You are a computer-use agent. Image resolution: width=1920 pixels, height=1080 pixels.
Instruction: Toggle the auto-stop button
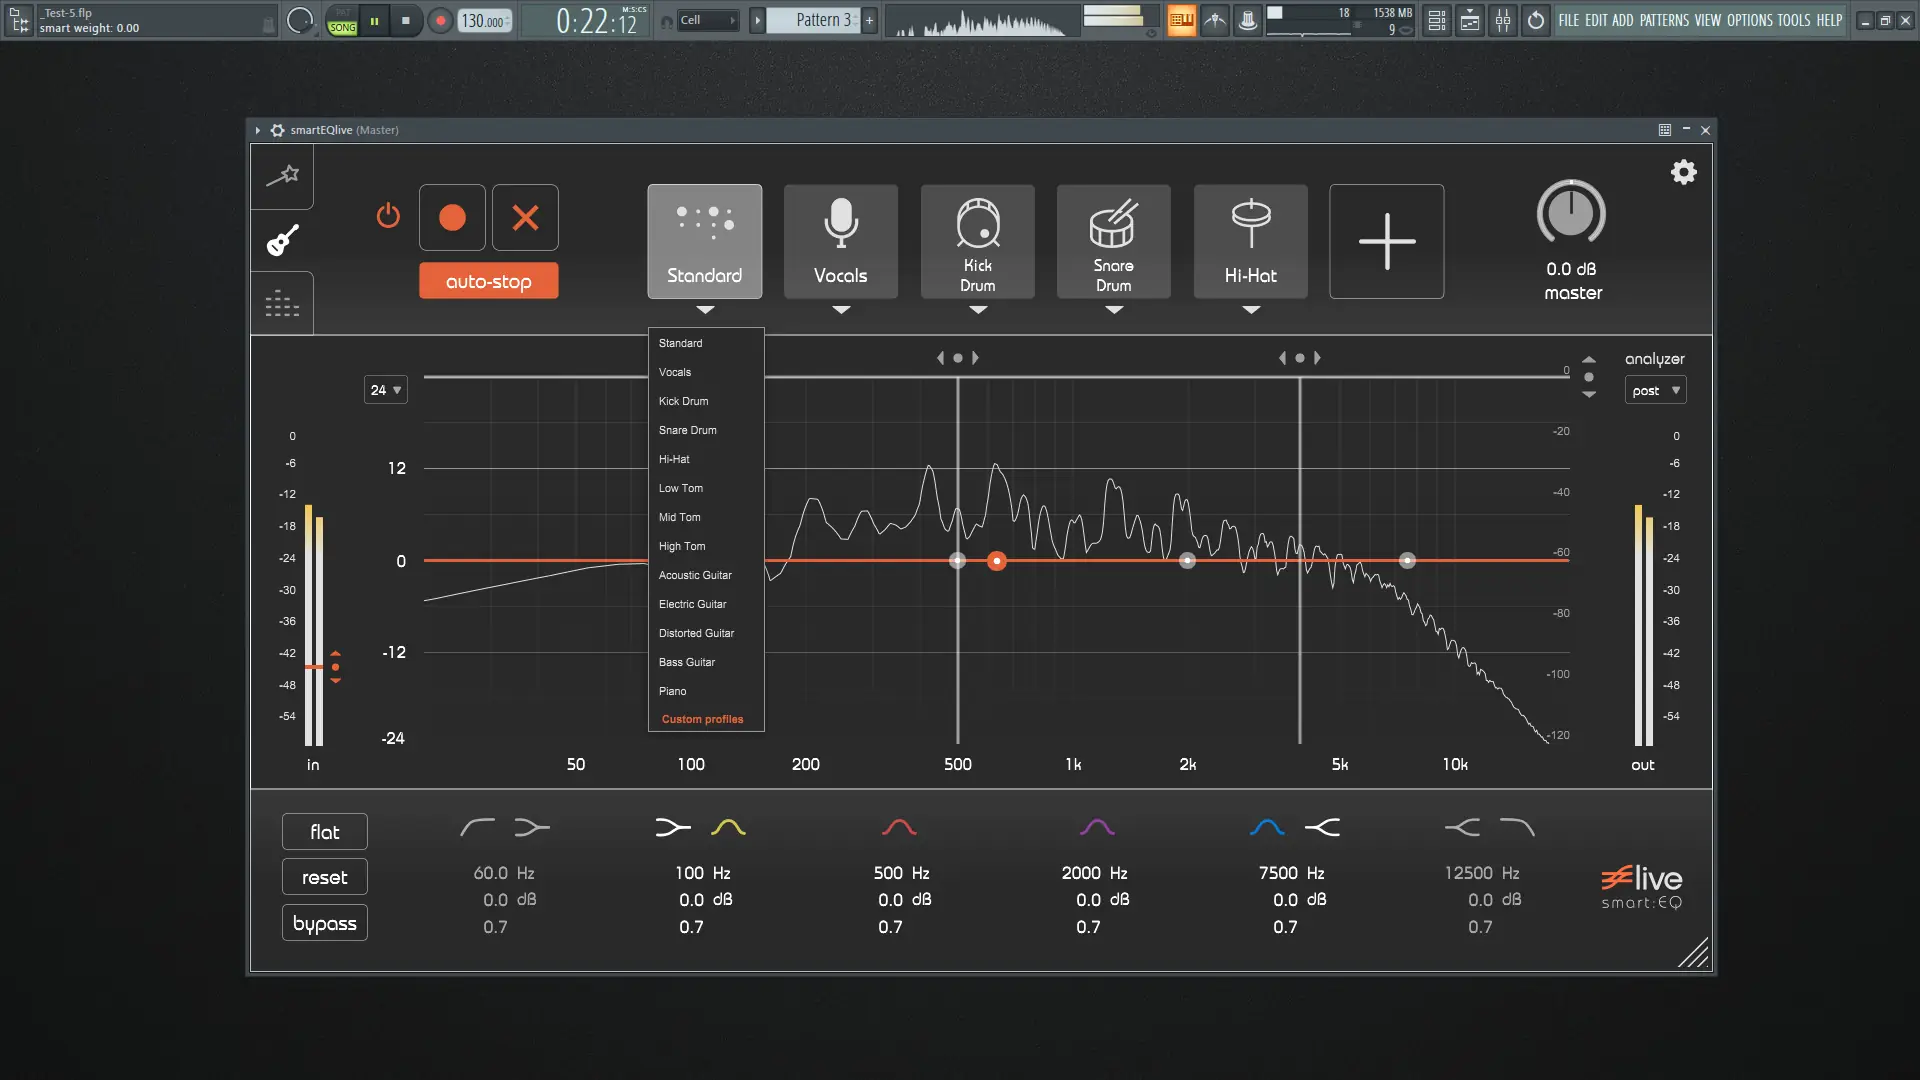pyautogui.click(x=488, y=281)
